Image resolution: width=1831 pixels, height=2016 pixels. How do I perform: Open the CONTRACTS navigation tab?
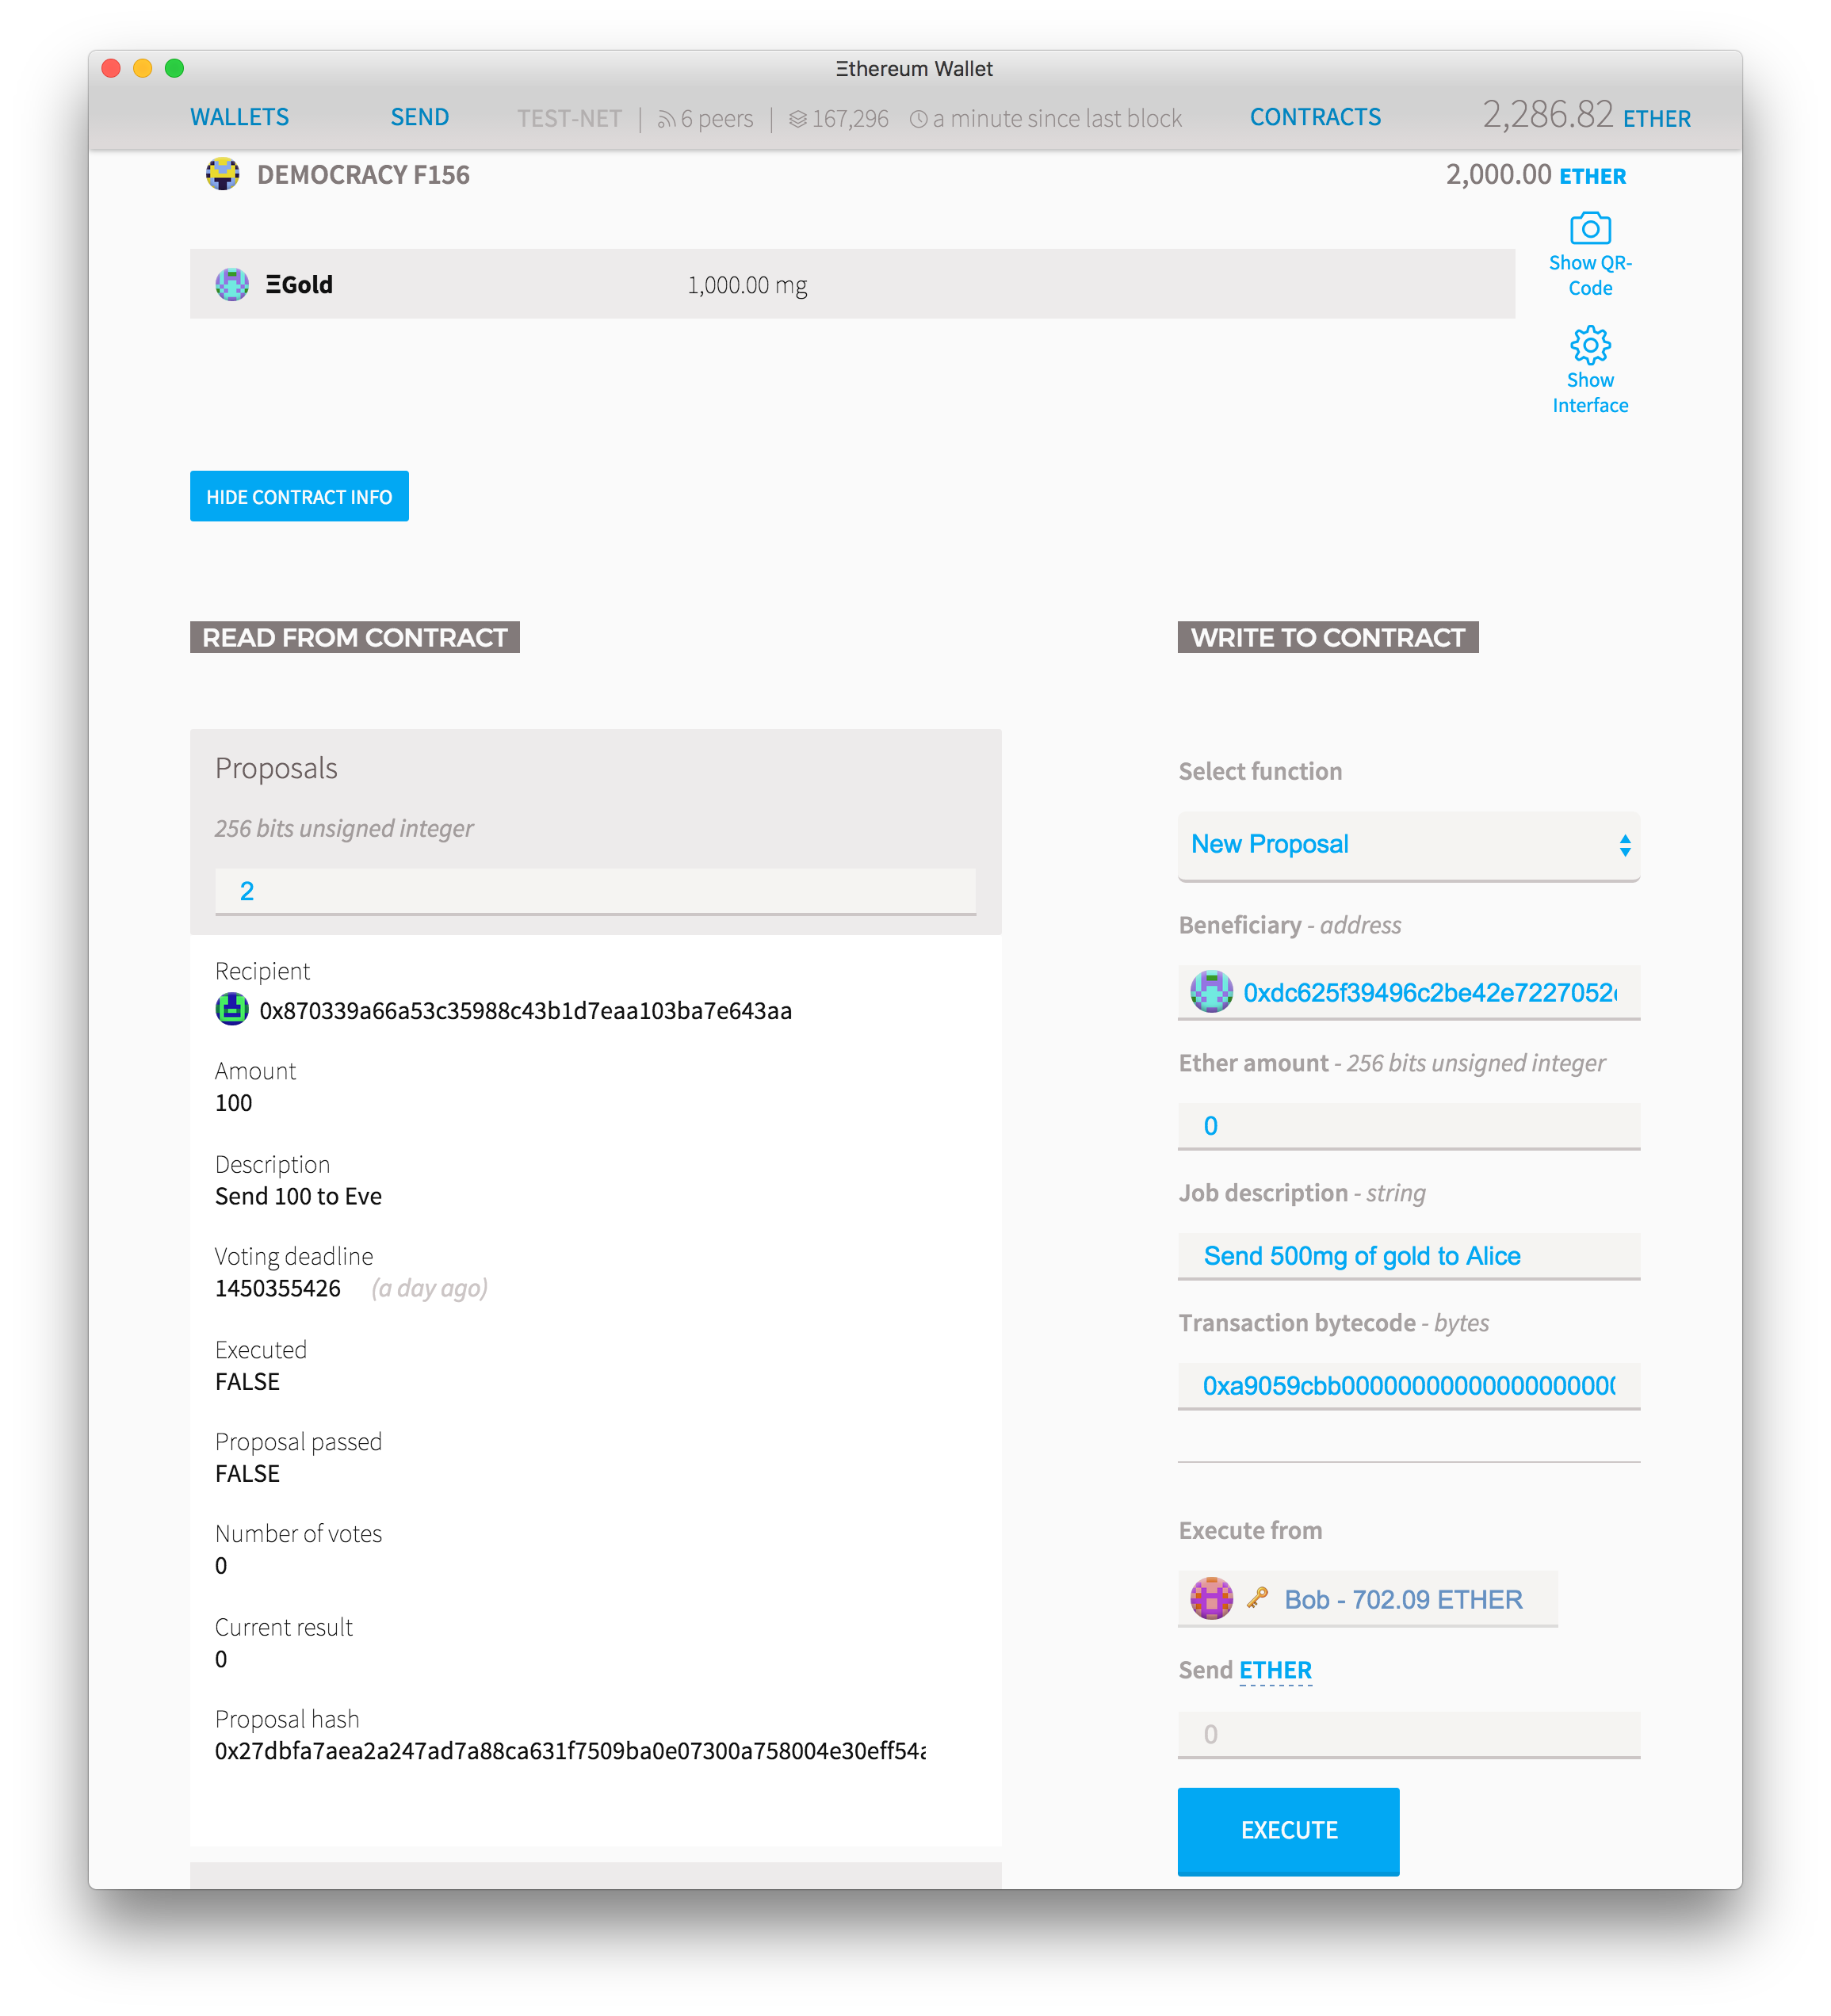(x=1323, y=117)
